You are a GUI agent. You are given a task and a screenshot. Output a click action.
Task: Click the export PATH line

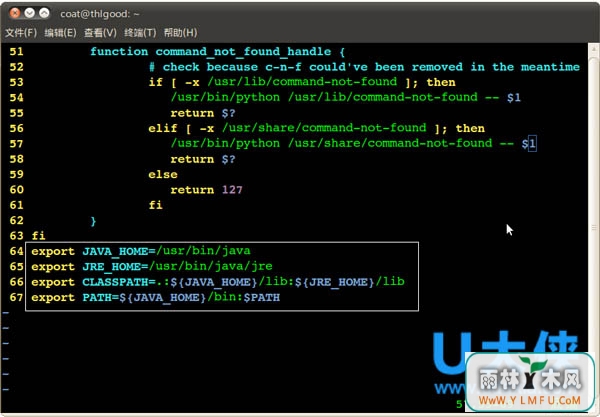[x=155, y=297]
